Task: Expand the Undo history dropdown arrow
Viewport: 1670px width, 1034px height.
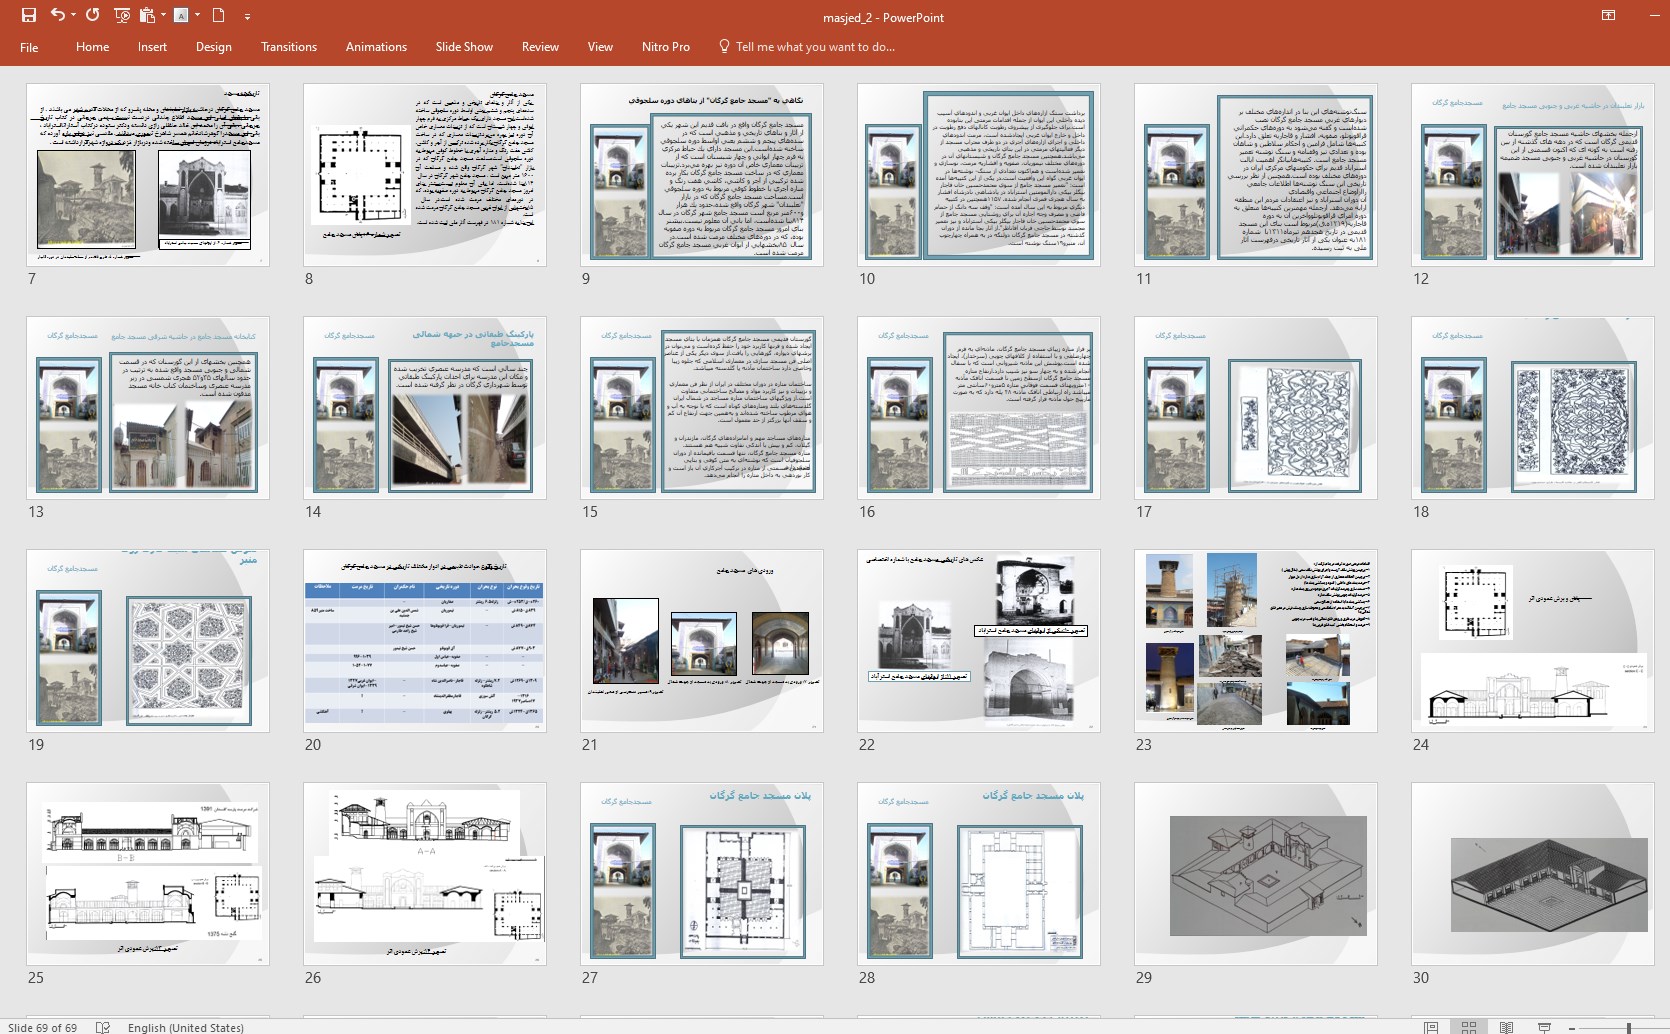Action: pyautogui.click(x=74, y=15)
